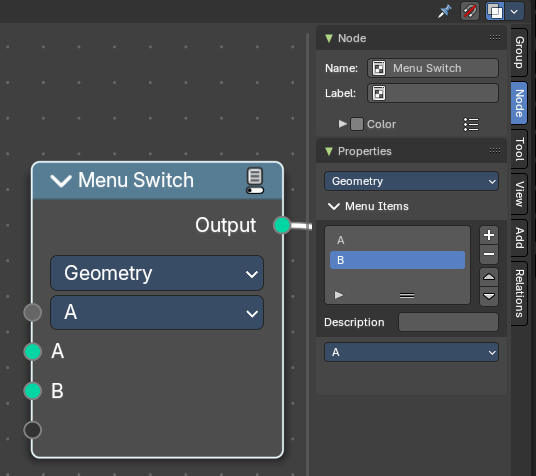Click the Menu Switch node title
536x476 pixels.
(x=136, y=180)
